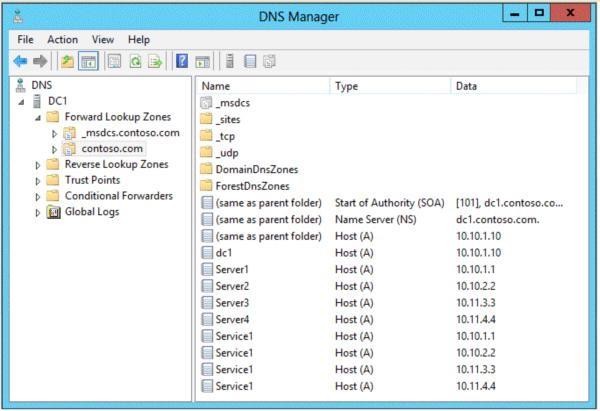Click the Up One Level folder icon
600x411 pixels.
(x=67, y=61)
